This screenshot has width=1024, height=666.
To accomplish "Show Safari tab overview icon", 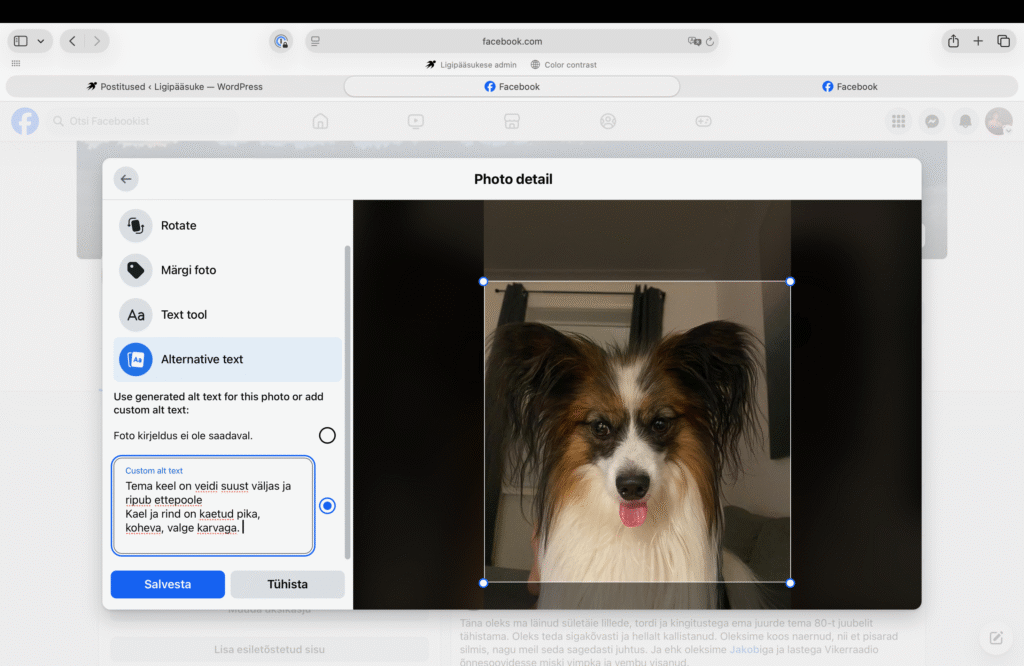I will tap(1003, 41).
